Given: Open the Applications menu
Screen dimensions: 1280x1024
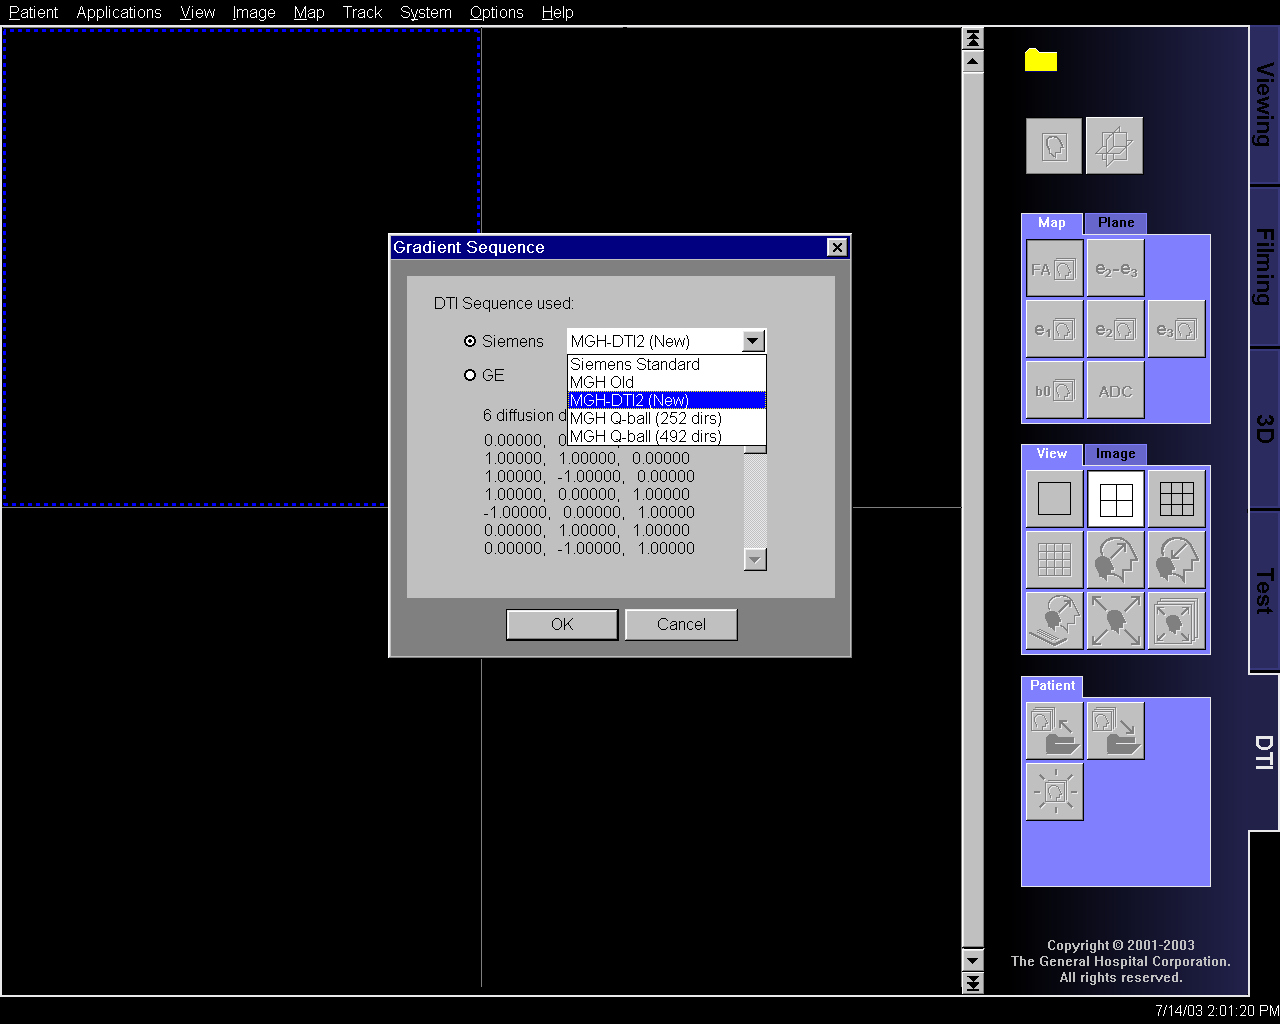Looking at the screenshot, I should pyautogui.click(x=119, y=12).
